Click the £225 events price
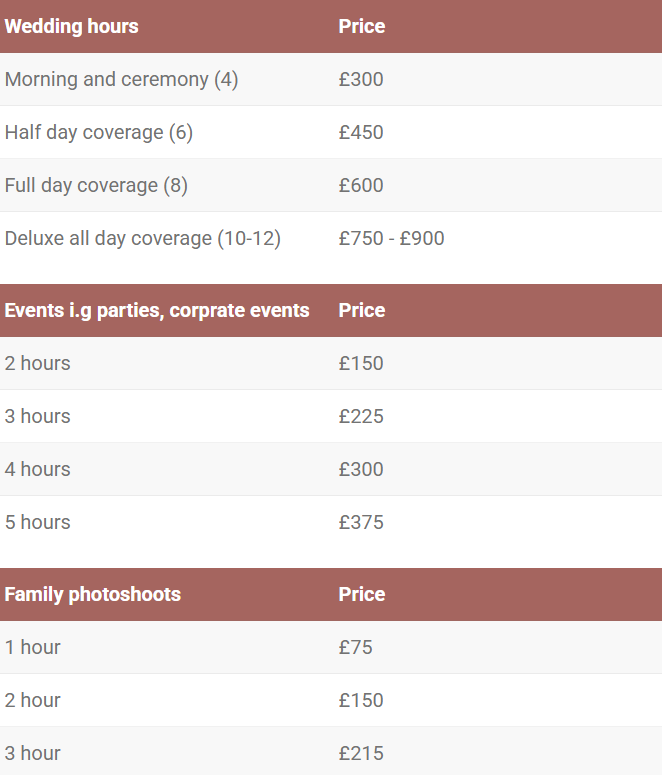 361,416
